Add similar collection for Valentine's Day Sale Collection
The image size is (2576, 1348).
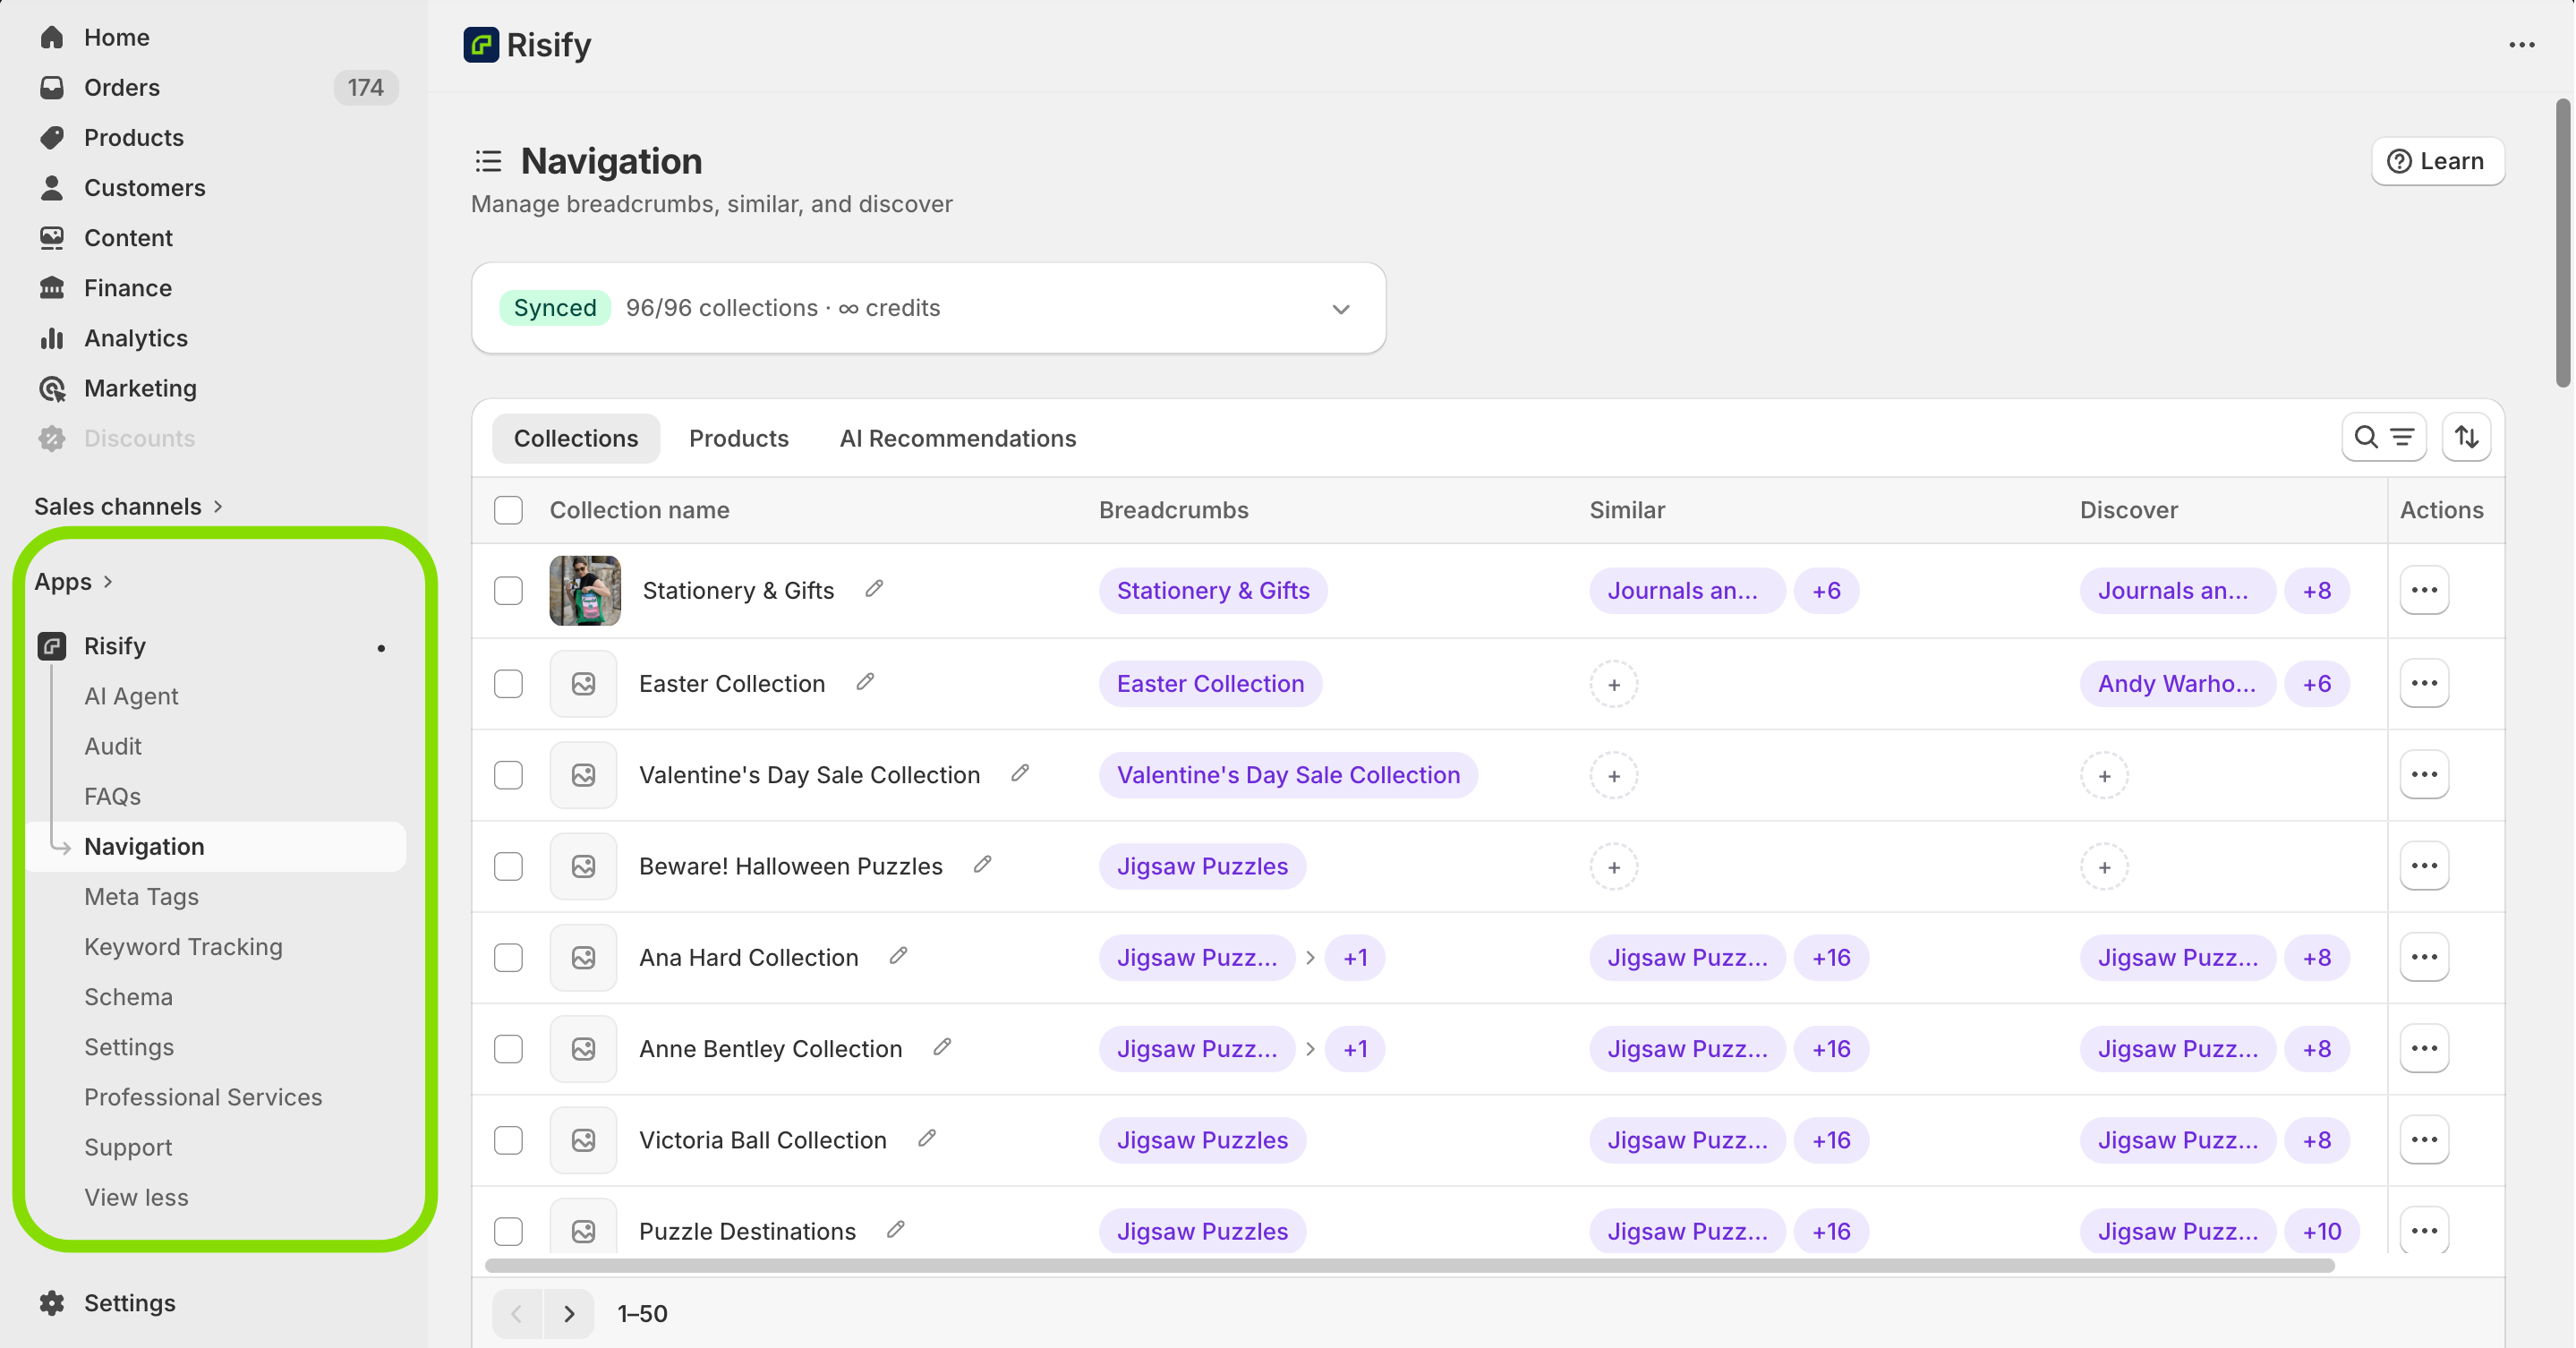tap(1613, 776)
